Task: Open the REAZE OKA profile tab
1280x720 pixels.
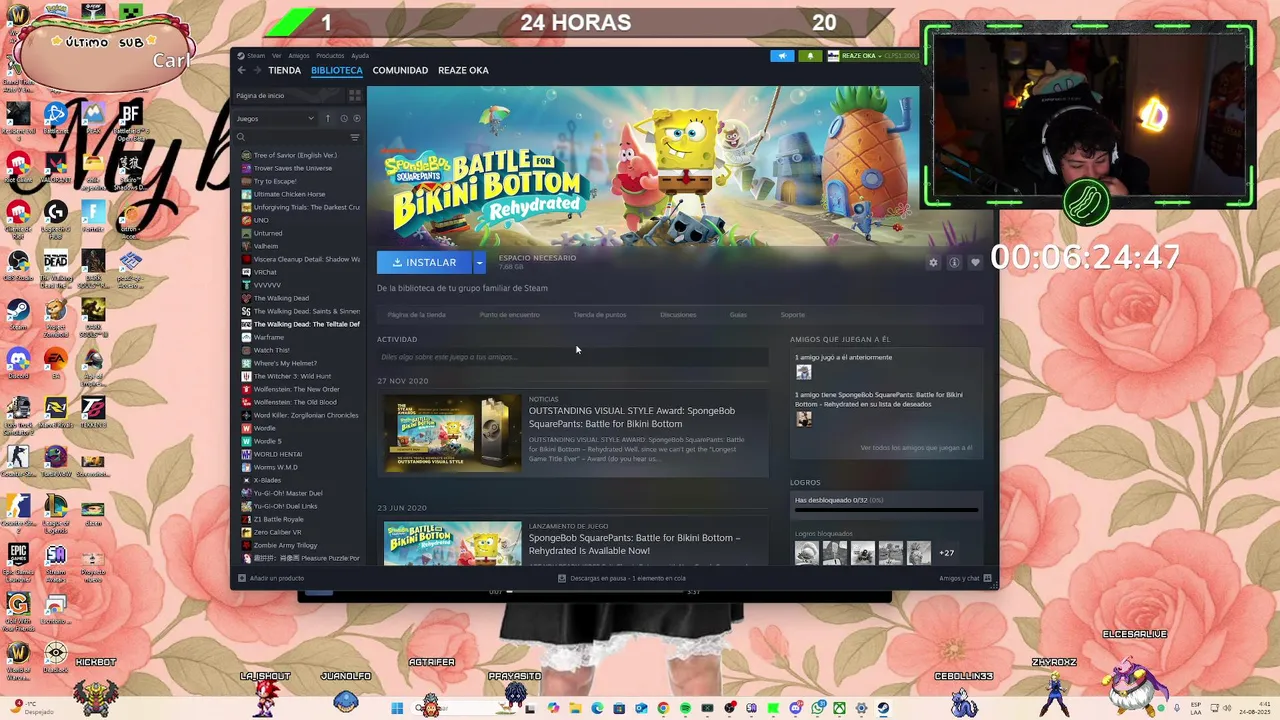Action: pos(463,70)
